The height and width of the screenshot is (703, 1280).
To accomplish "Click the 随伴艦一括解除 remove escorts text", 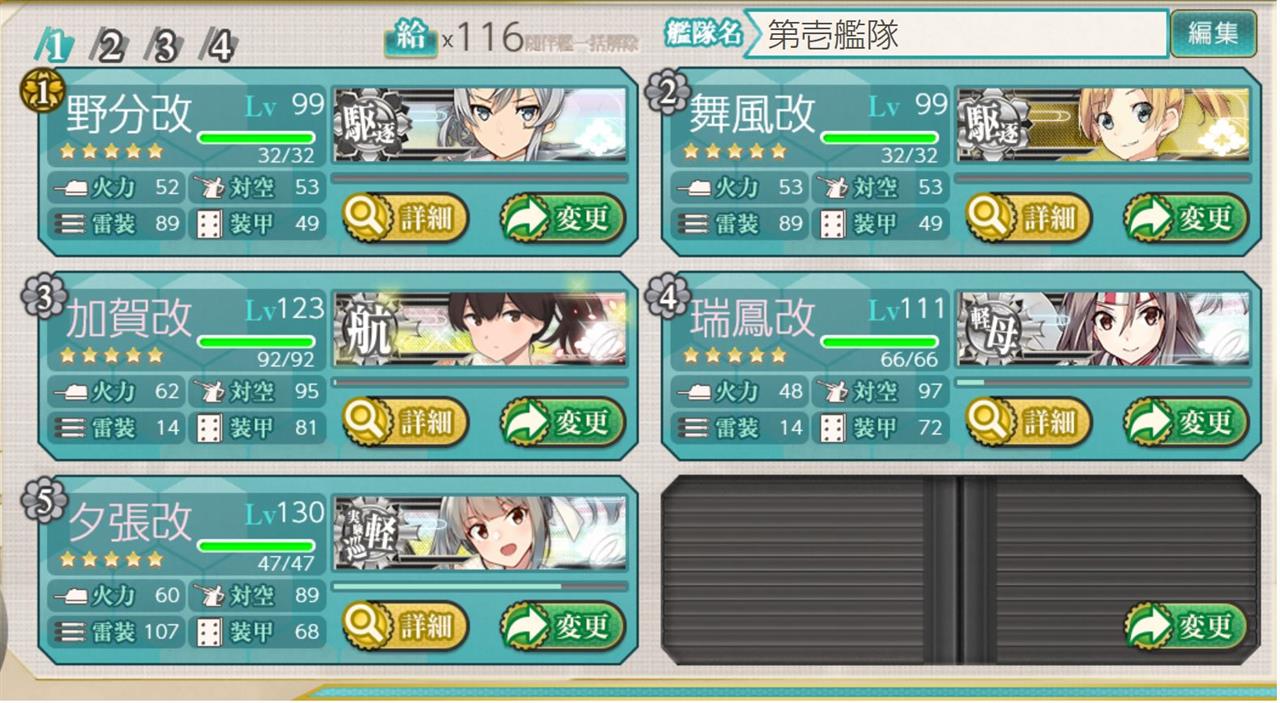I will 577,40.
